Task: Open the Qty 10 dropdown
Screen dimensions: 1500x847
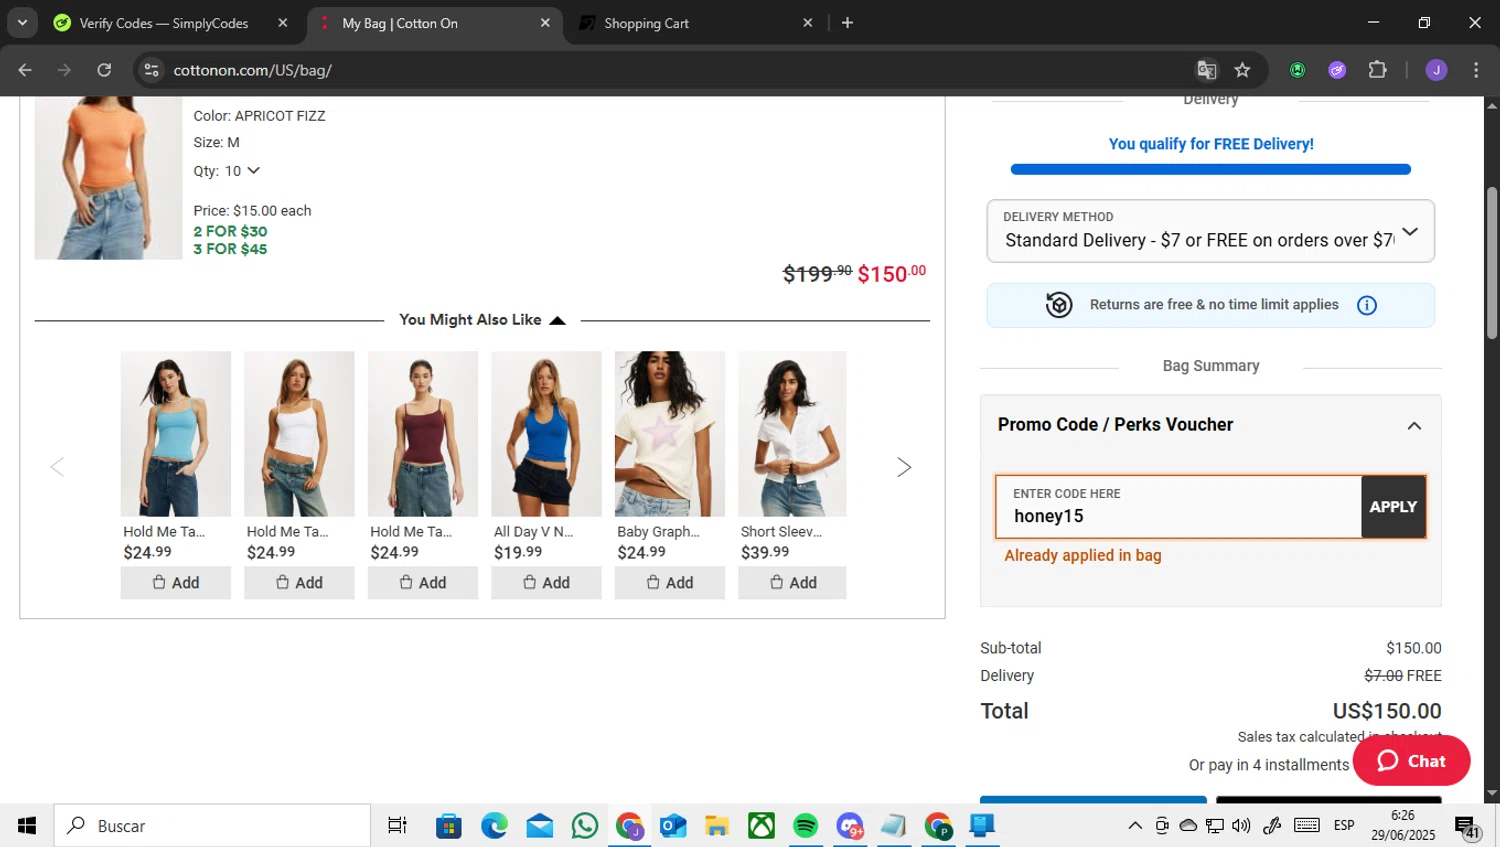Action: (x=241, y=171)
